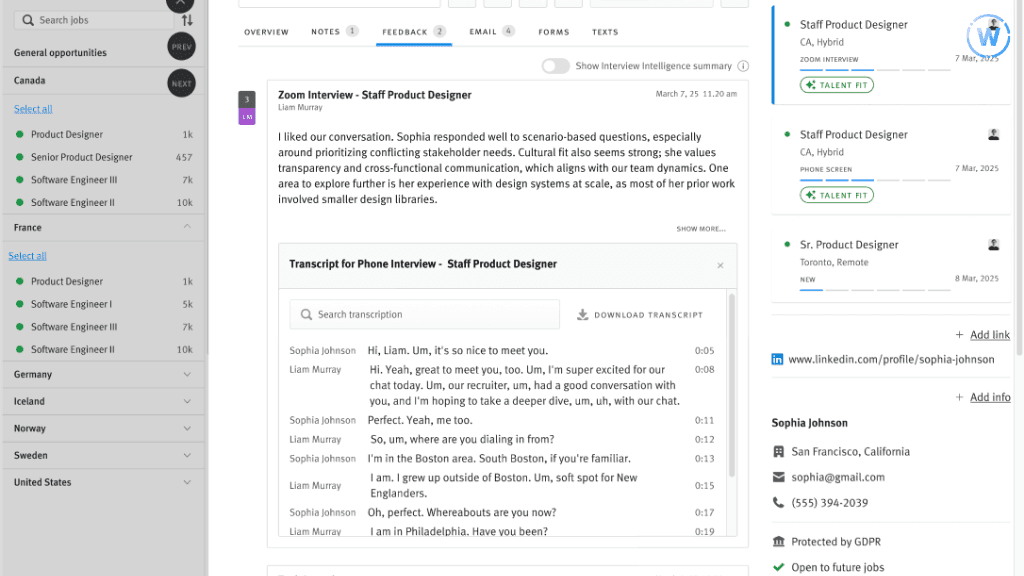Switch to the EMAIL tab
This screenshot has width=1024, height=576.
click(x=482, y=32)
